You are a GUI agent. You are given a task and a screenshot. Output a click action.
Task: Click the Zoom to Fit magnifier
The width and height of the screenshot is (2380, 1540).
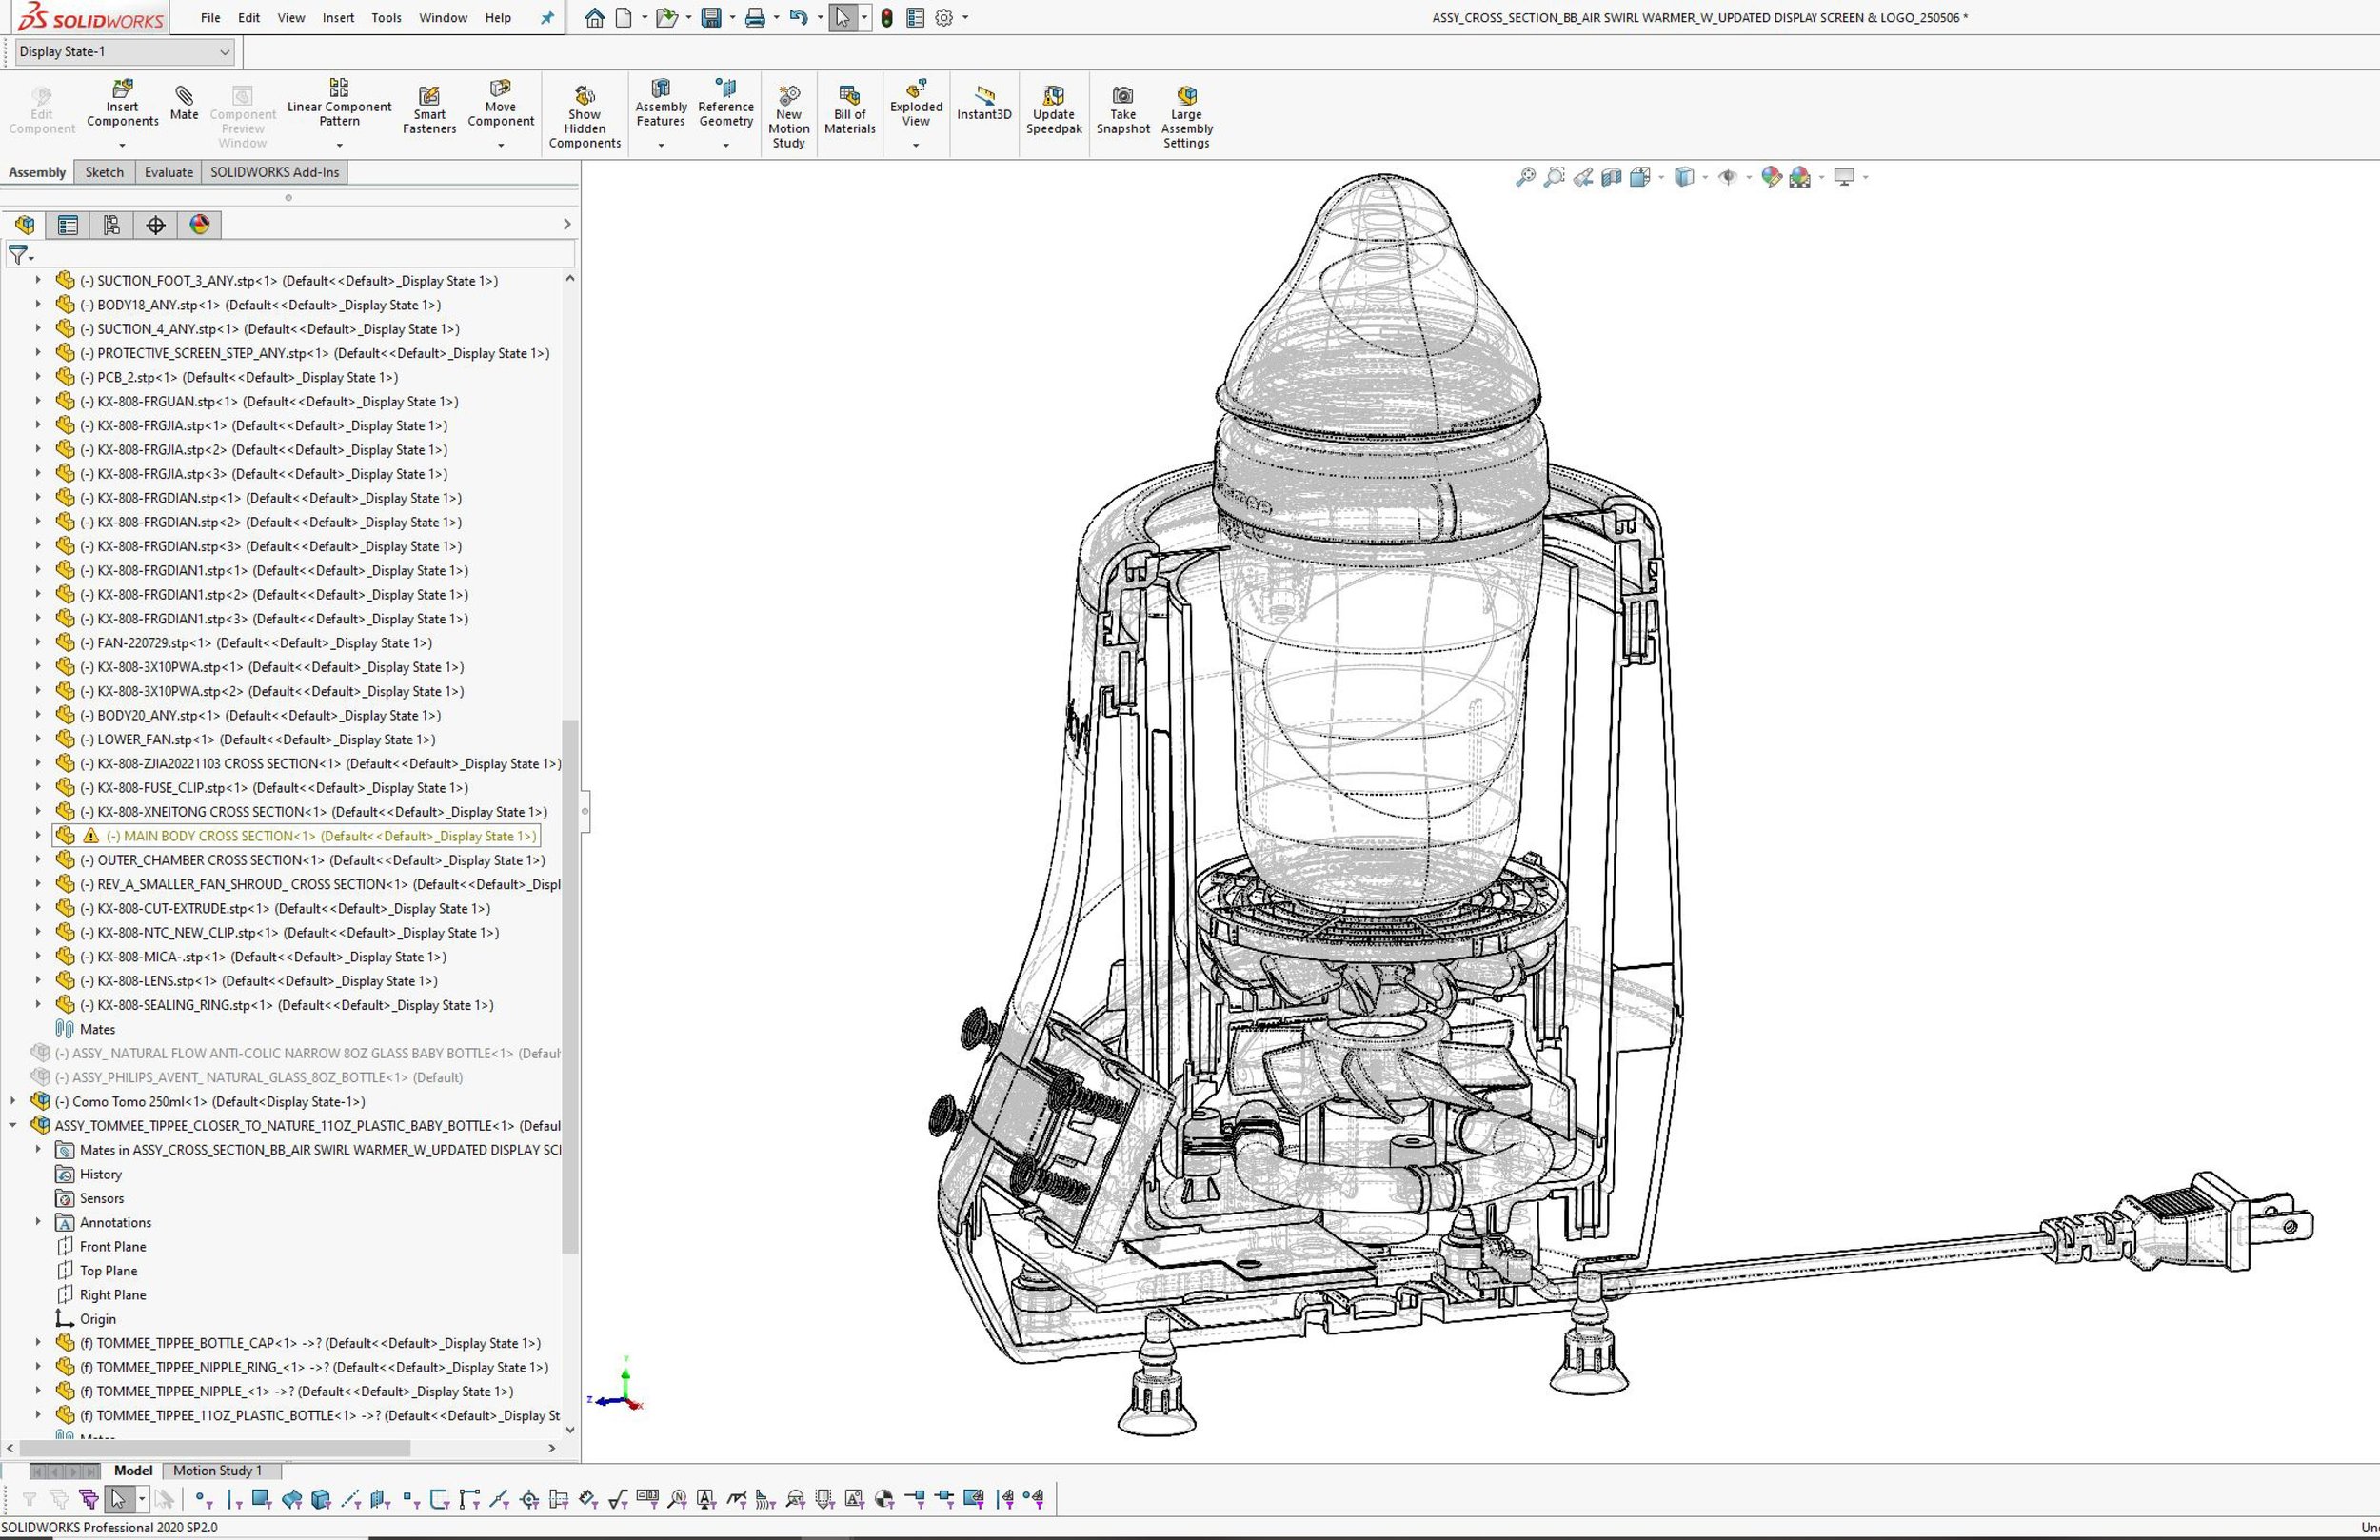point(1524,177)
